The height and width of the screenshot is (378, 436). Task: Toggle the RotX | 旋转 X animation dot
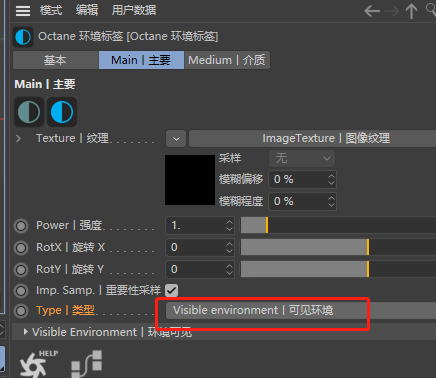(21, 248)
